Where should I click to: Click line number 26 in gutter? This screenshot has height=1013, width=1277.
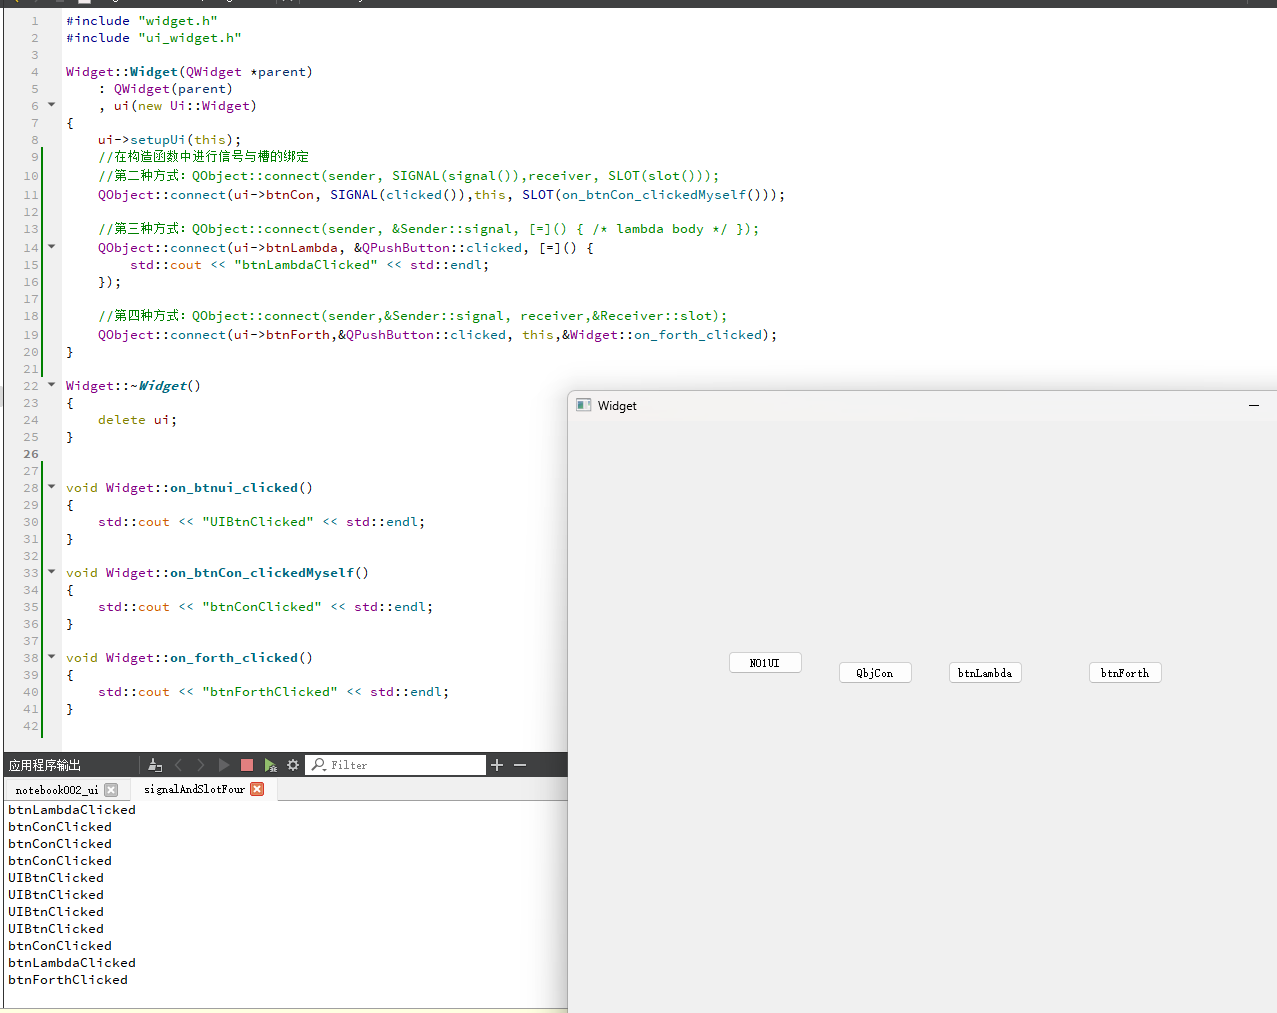(31, 454)
